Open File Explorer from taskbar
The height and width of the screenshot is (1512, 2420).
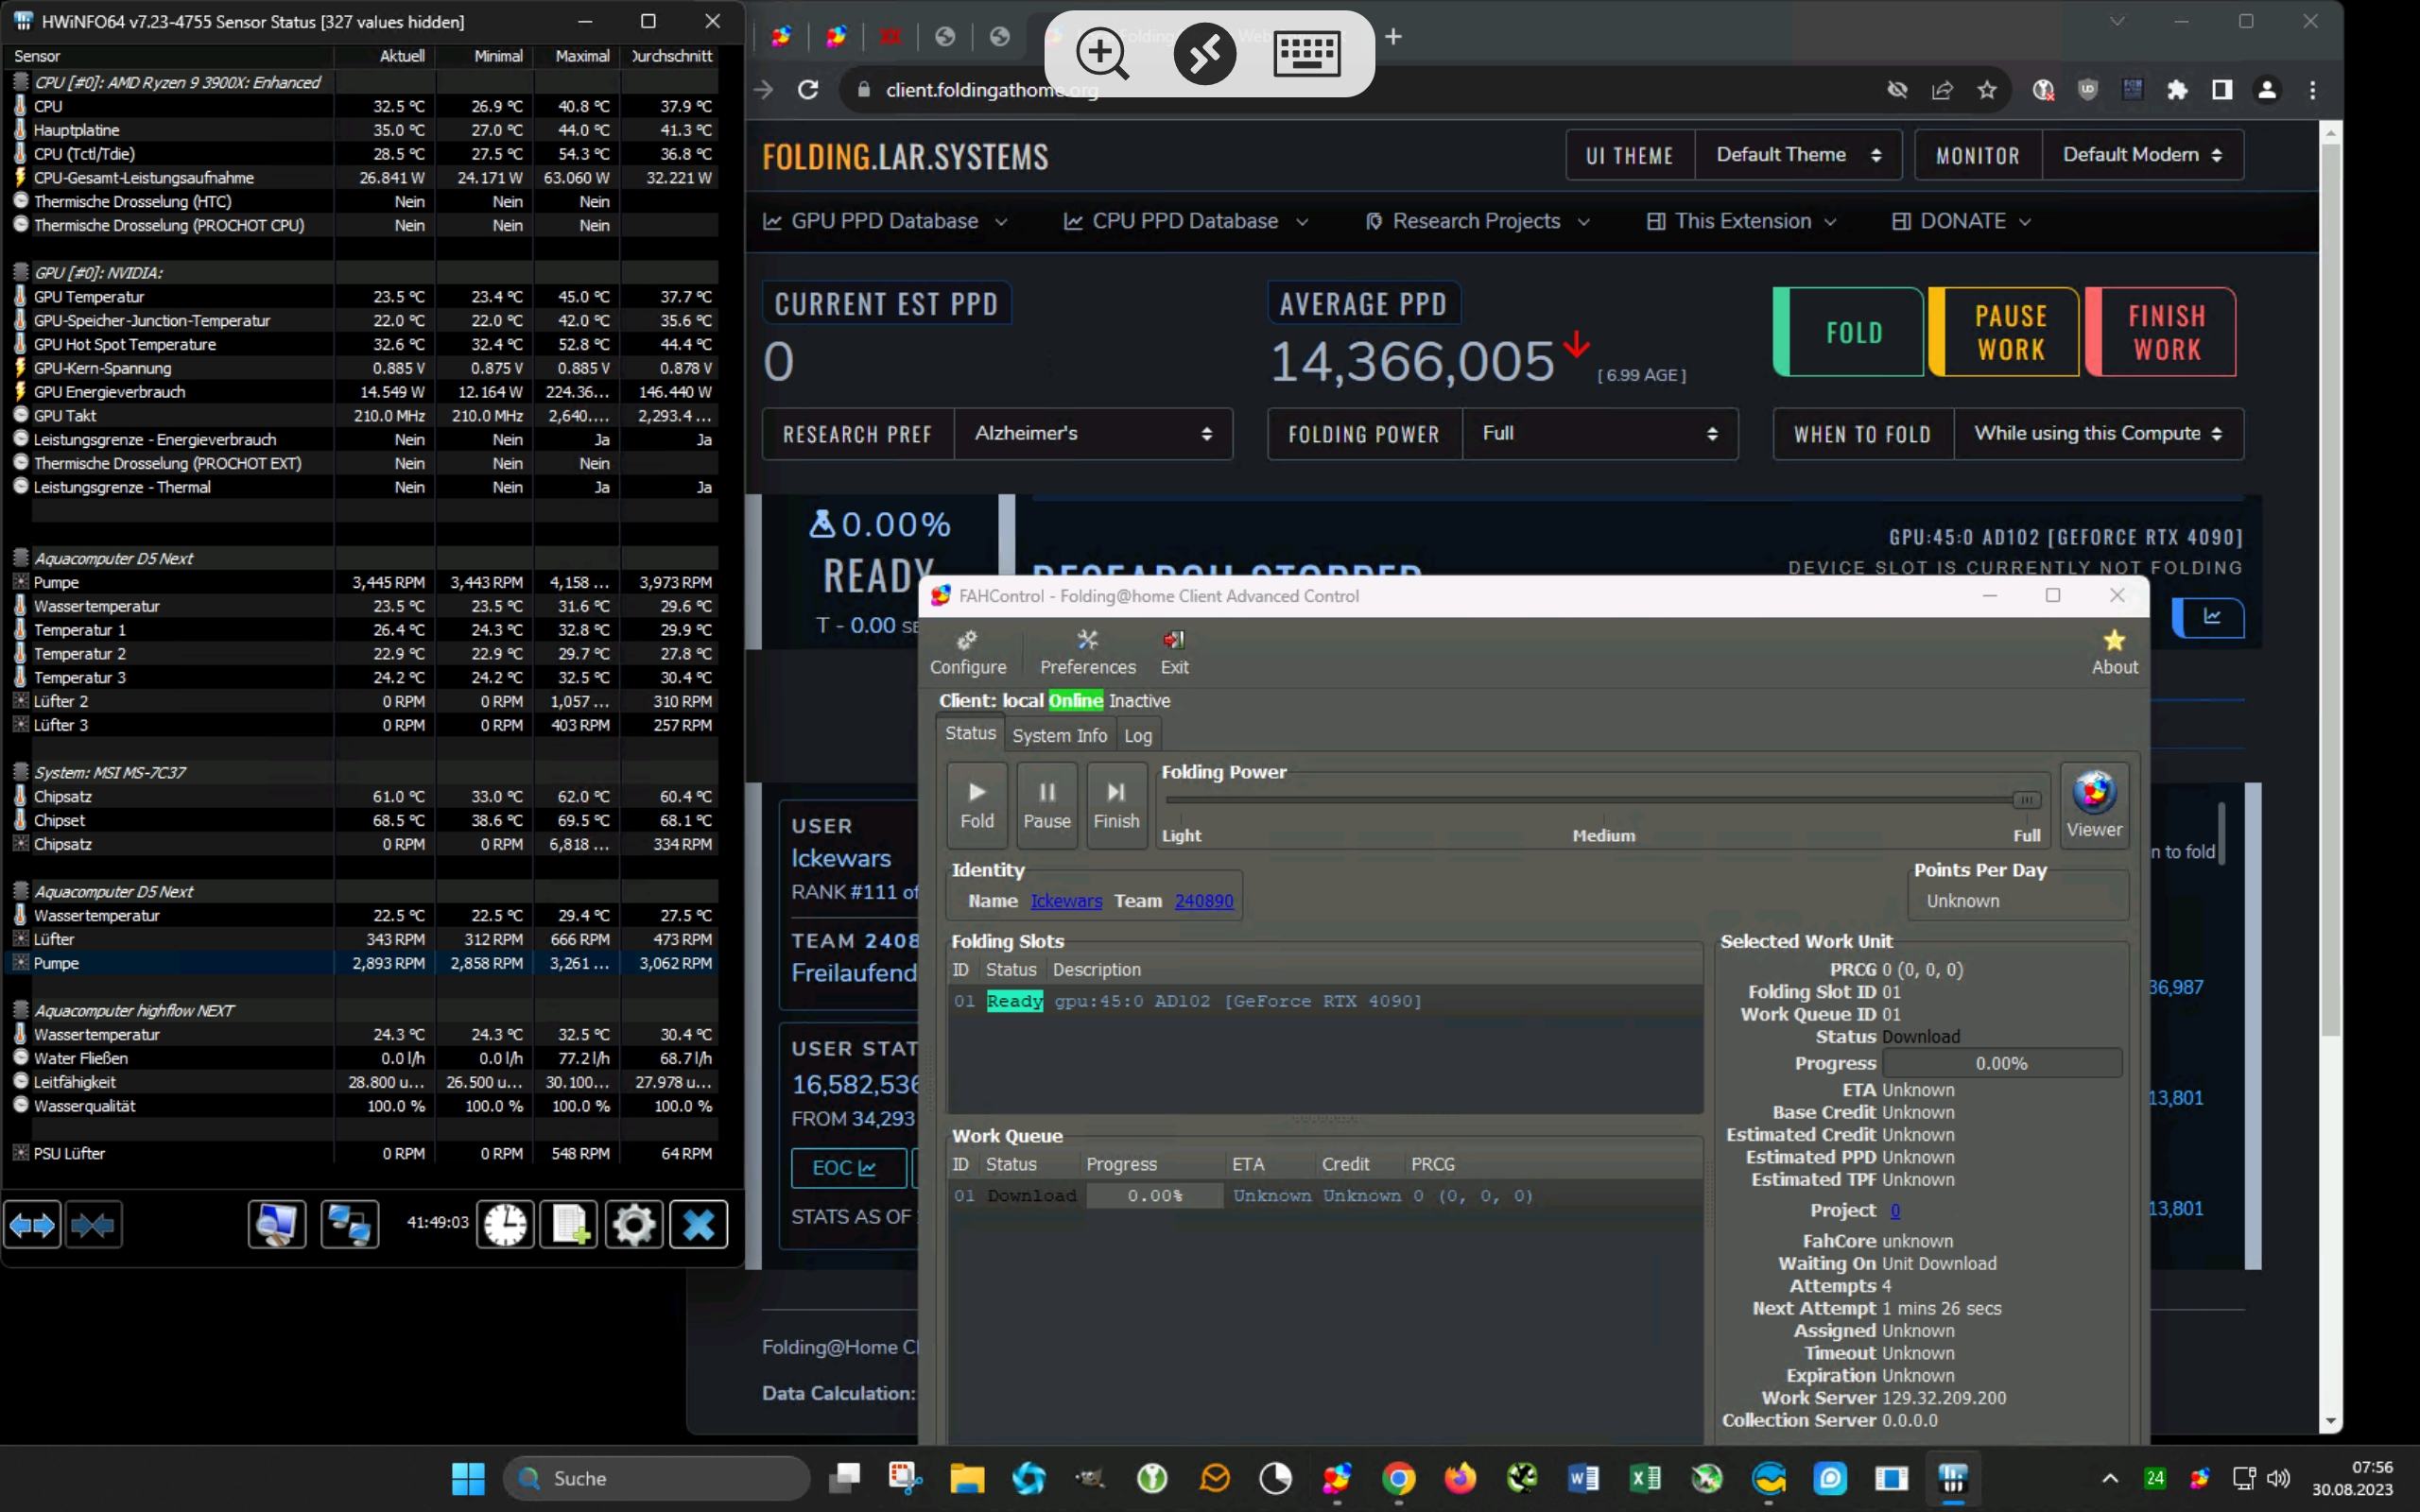click(966, 1478)
